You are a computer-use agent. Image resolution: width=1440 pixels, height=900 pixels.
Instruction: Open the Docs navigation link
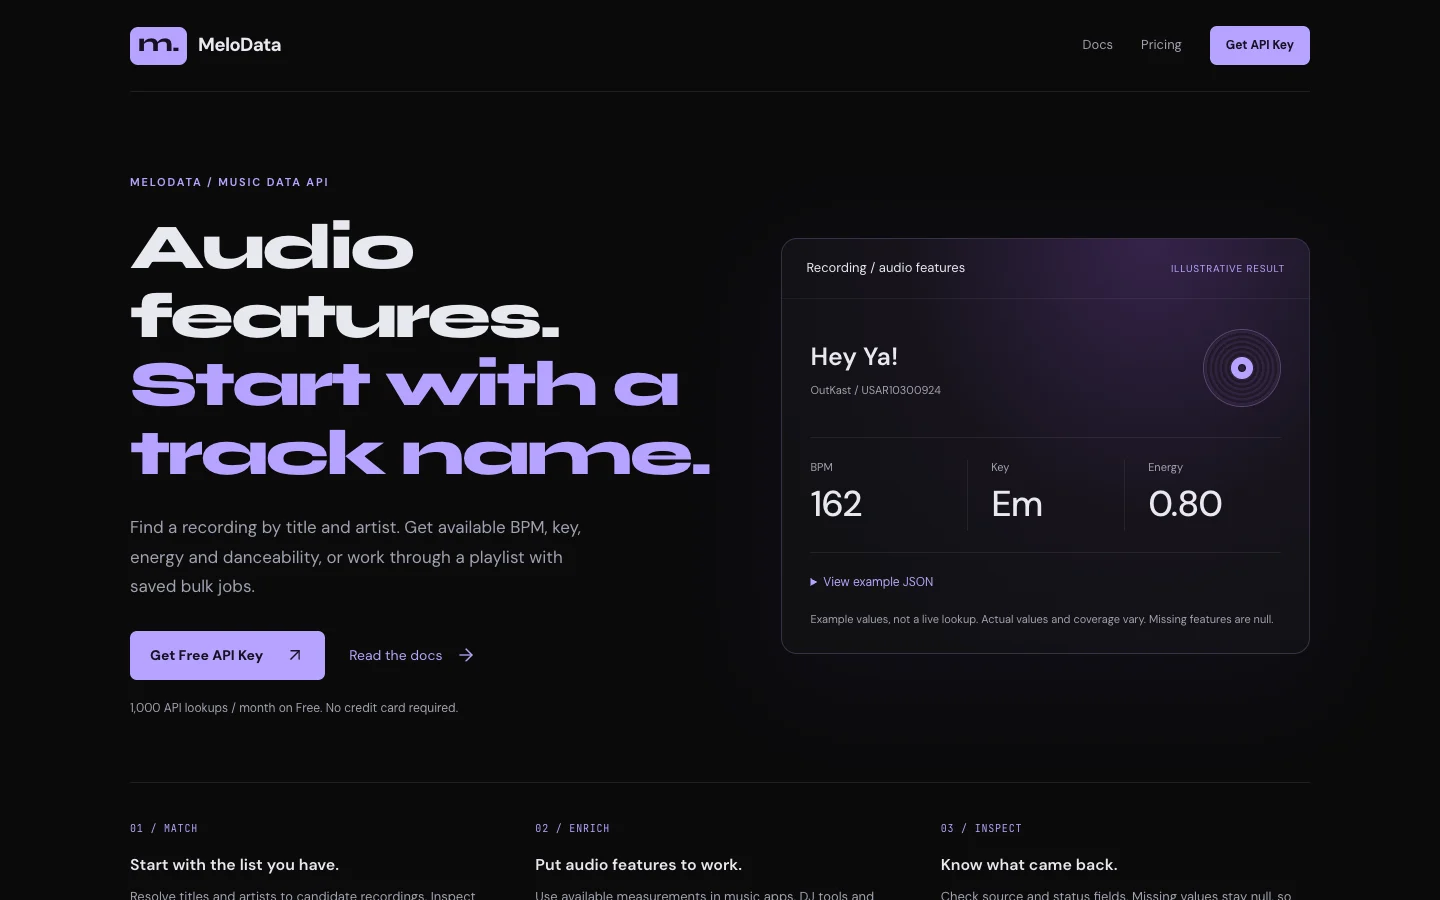point(1097,45)
